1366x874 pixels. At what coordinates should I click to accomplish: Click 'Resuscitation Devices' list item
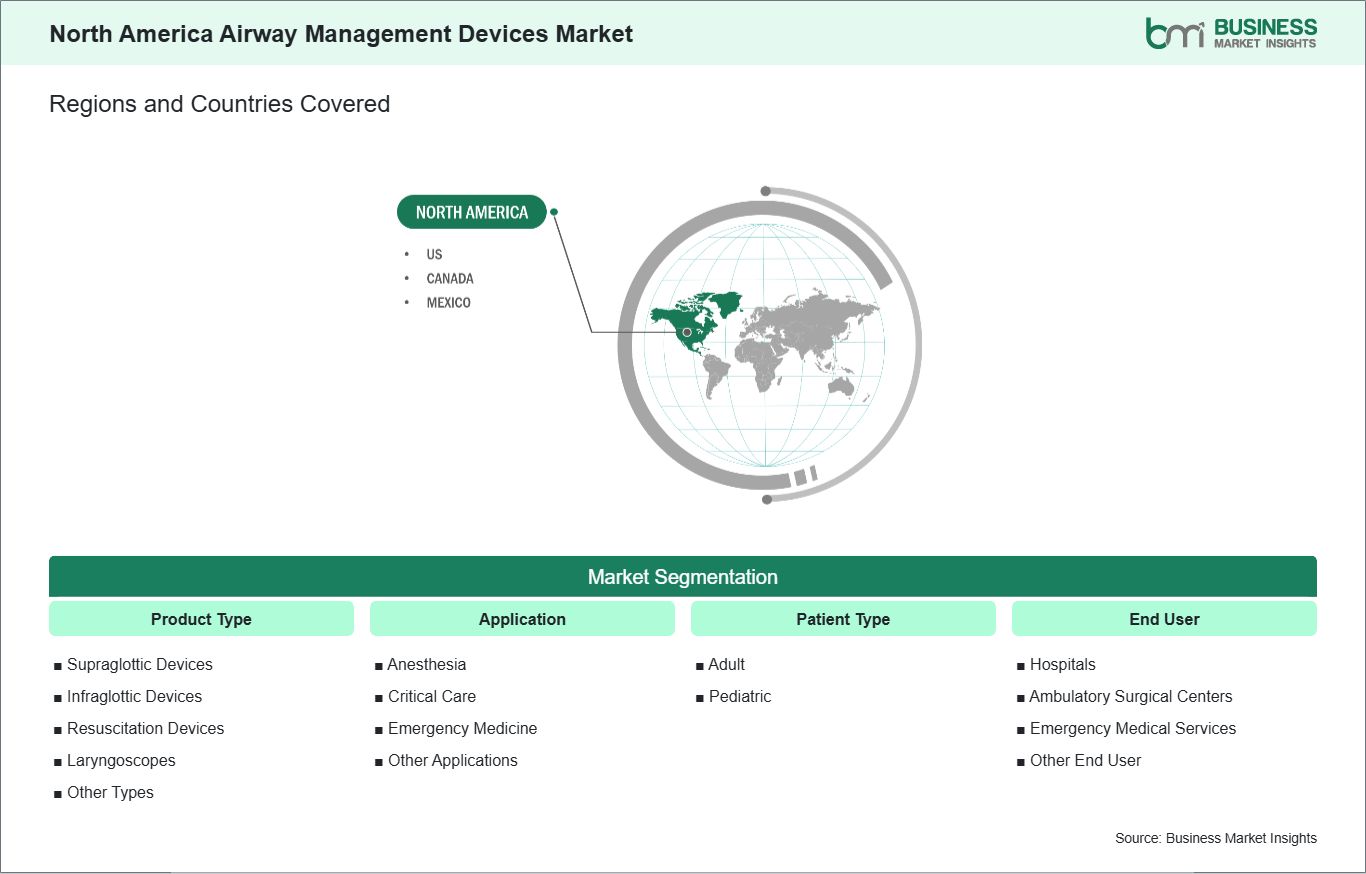(139, 728)
